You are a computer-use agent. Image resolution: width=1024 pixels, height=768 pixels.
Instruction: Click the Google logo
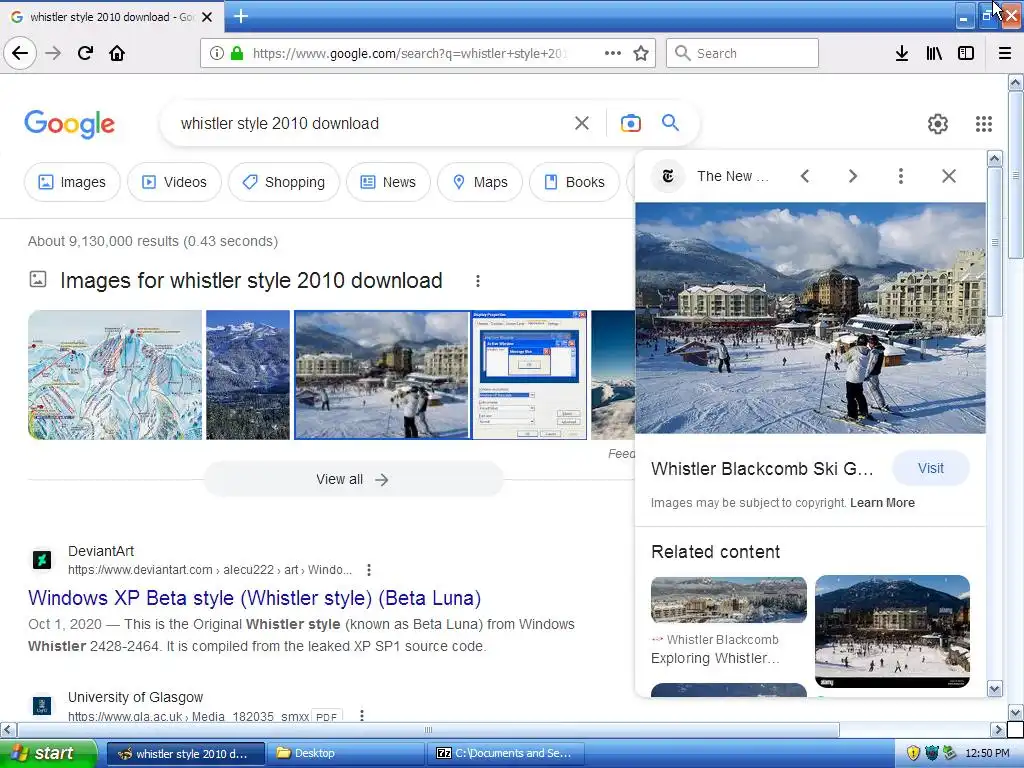coord(70,124)
